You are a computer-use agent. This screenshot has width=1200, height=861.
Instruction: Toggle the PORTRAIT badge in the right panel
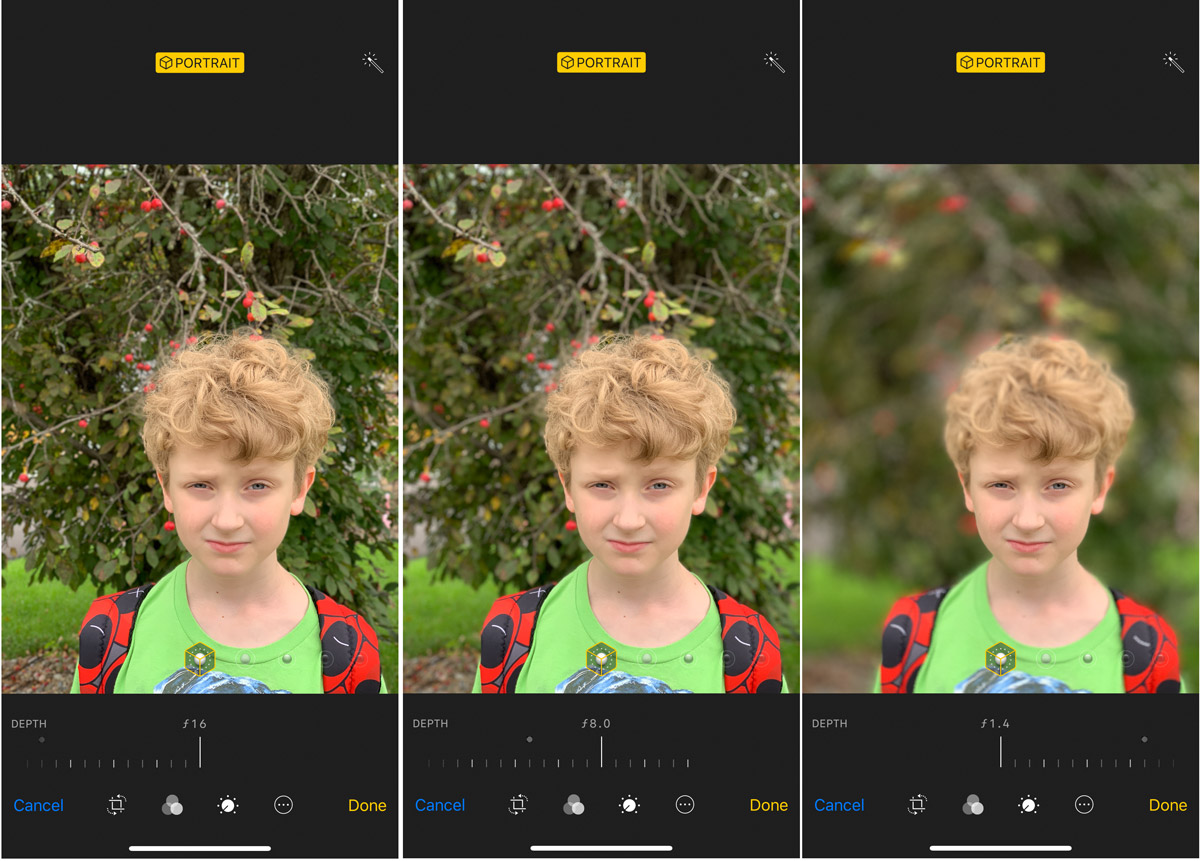pyautogui.click(x=1000, y=62)
